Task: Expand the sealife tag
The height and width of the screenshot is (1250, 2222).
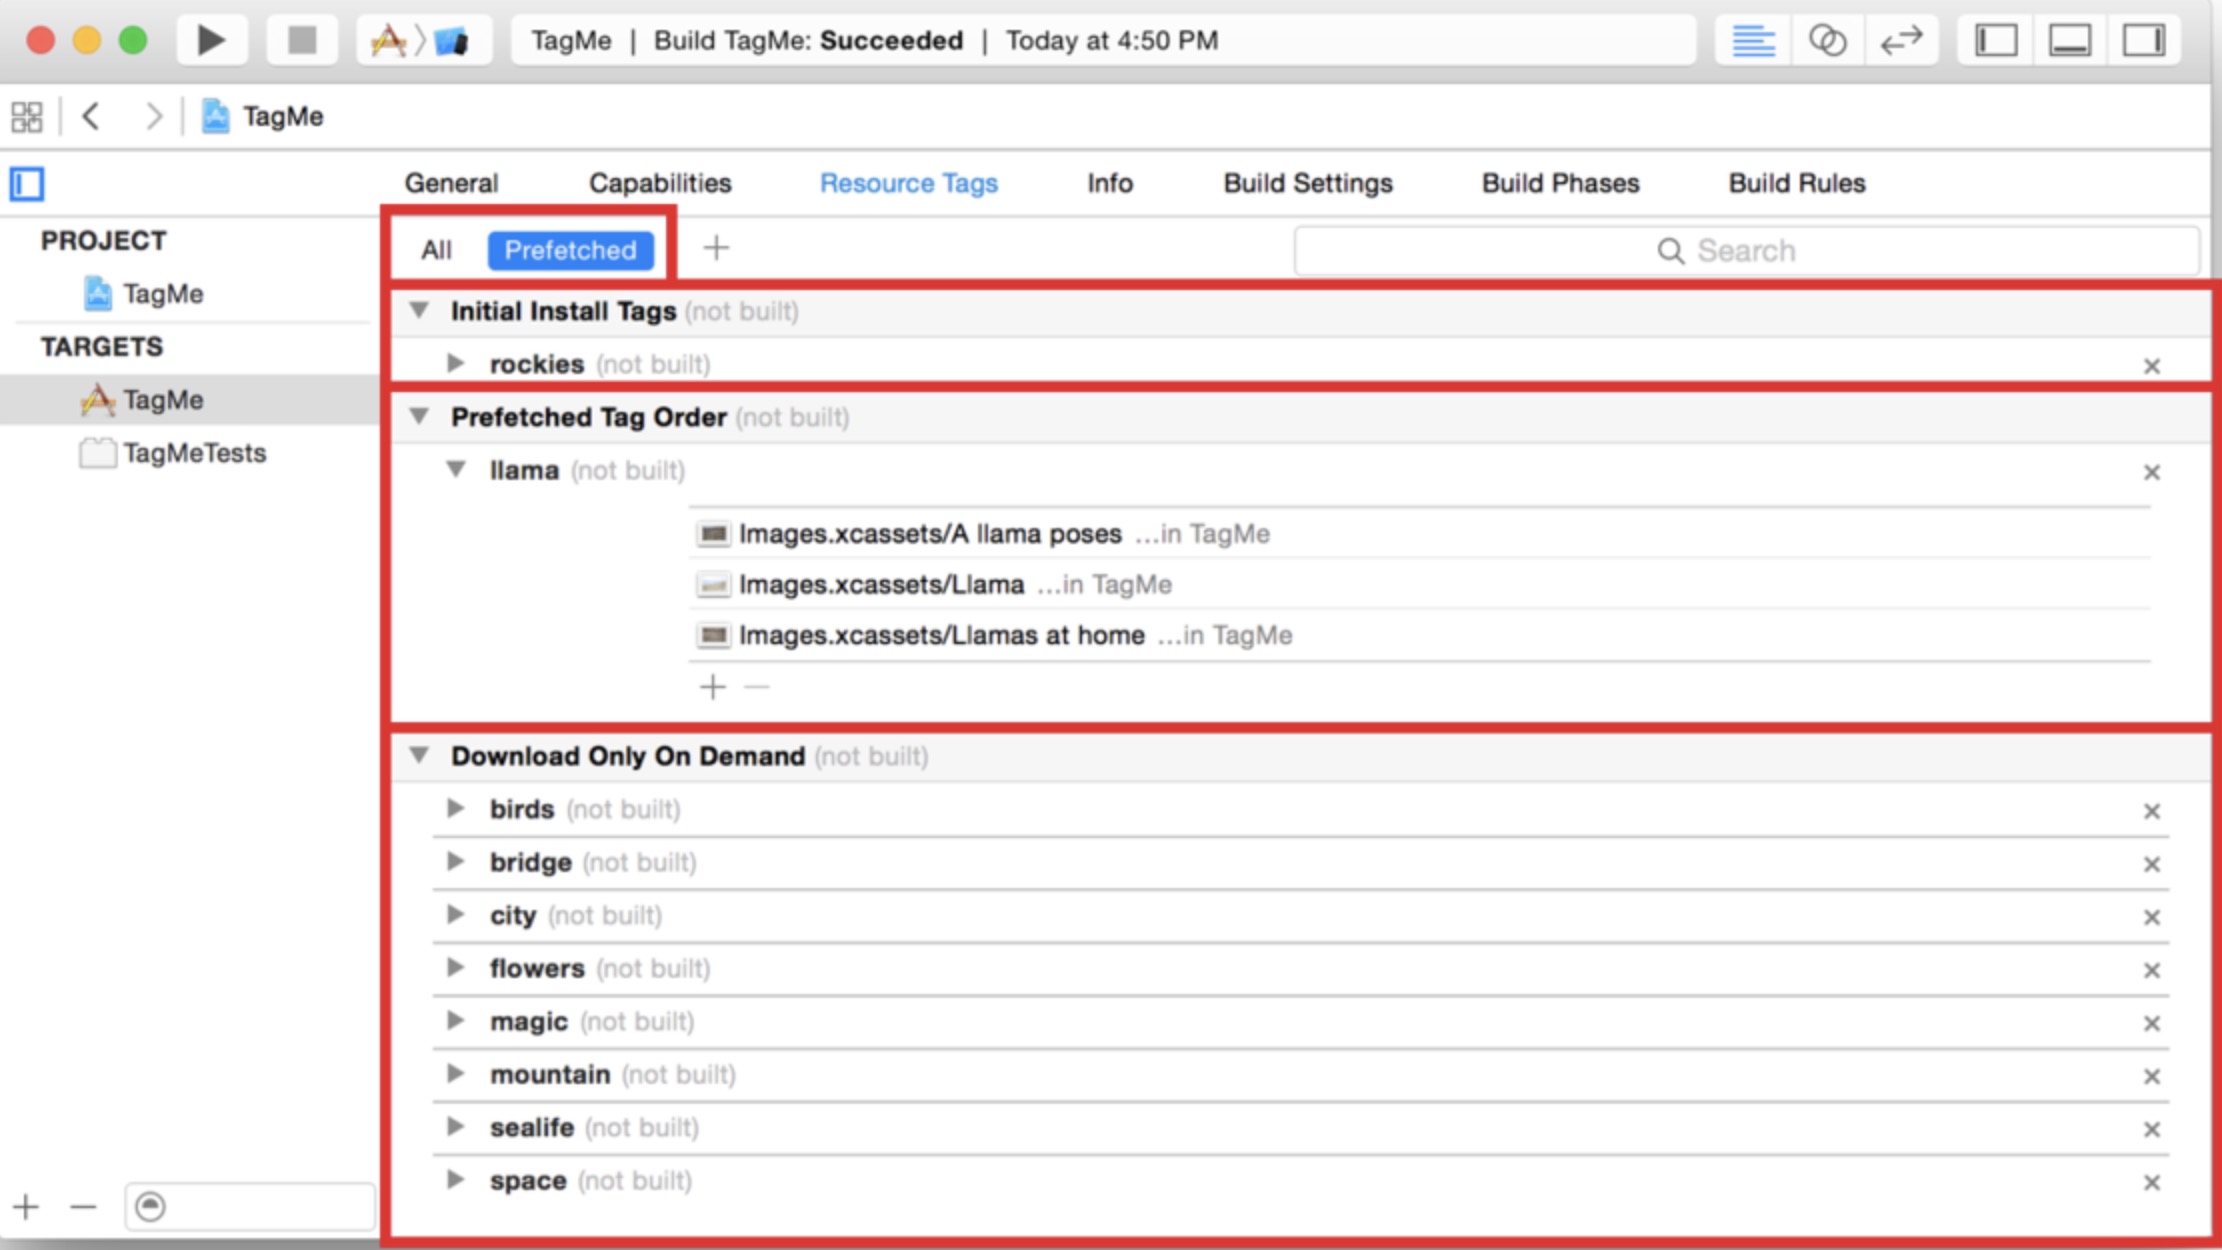Action: coord(456,1126)
